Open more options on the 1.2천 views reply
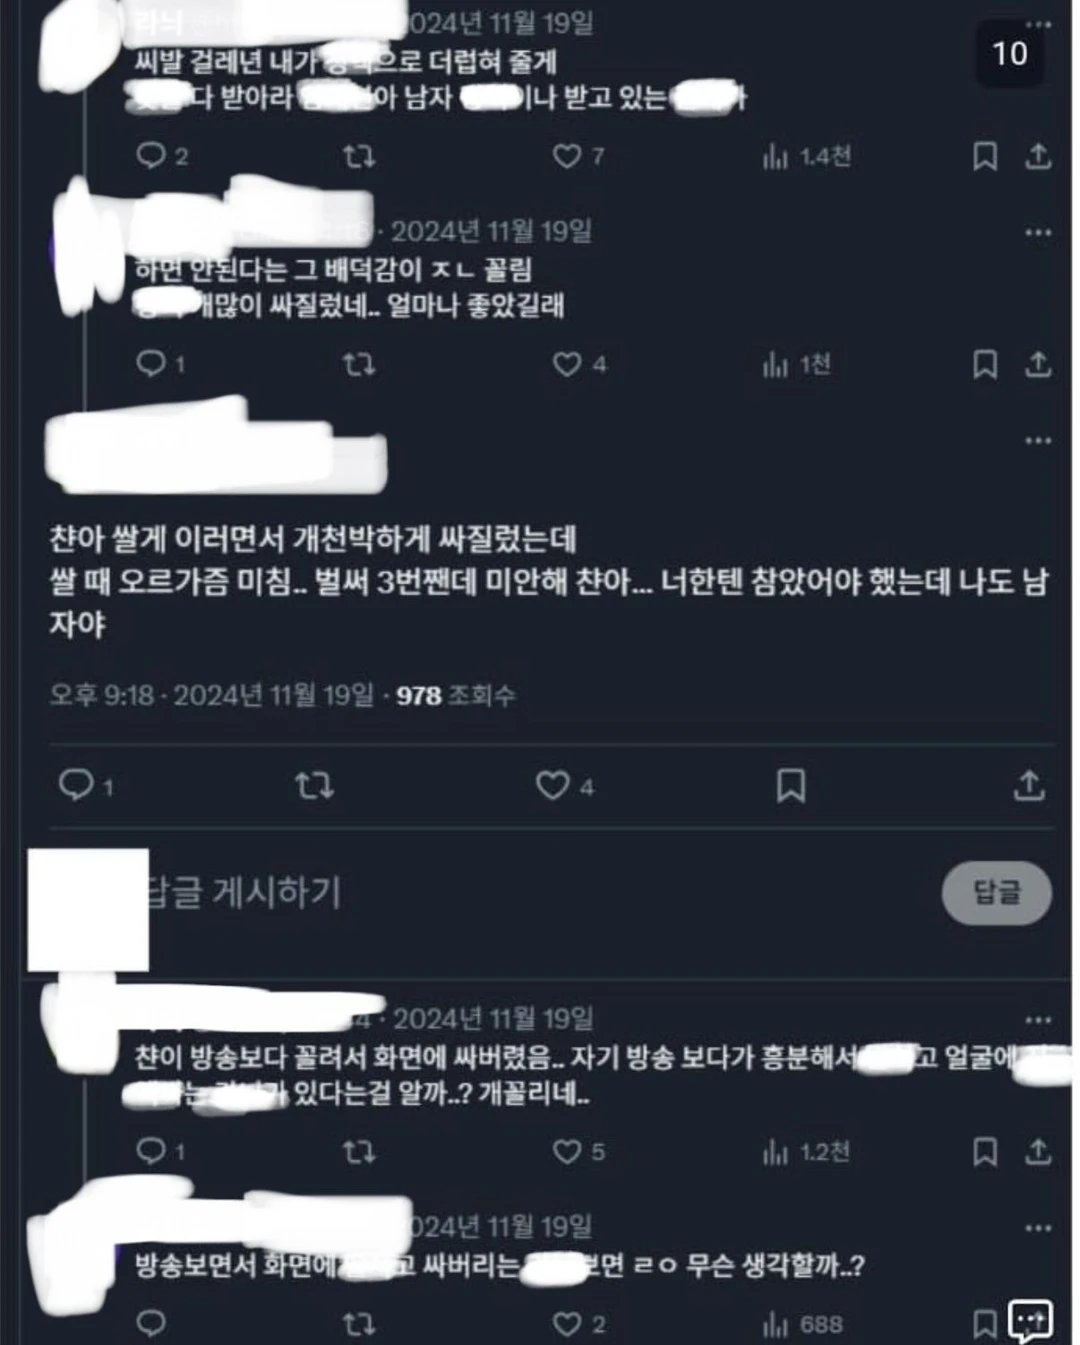Viewport: 1080px width, 1345px height. pos(1038,1020)
